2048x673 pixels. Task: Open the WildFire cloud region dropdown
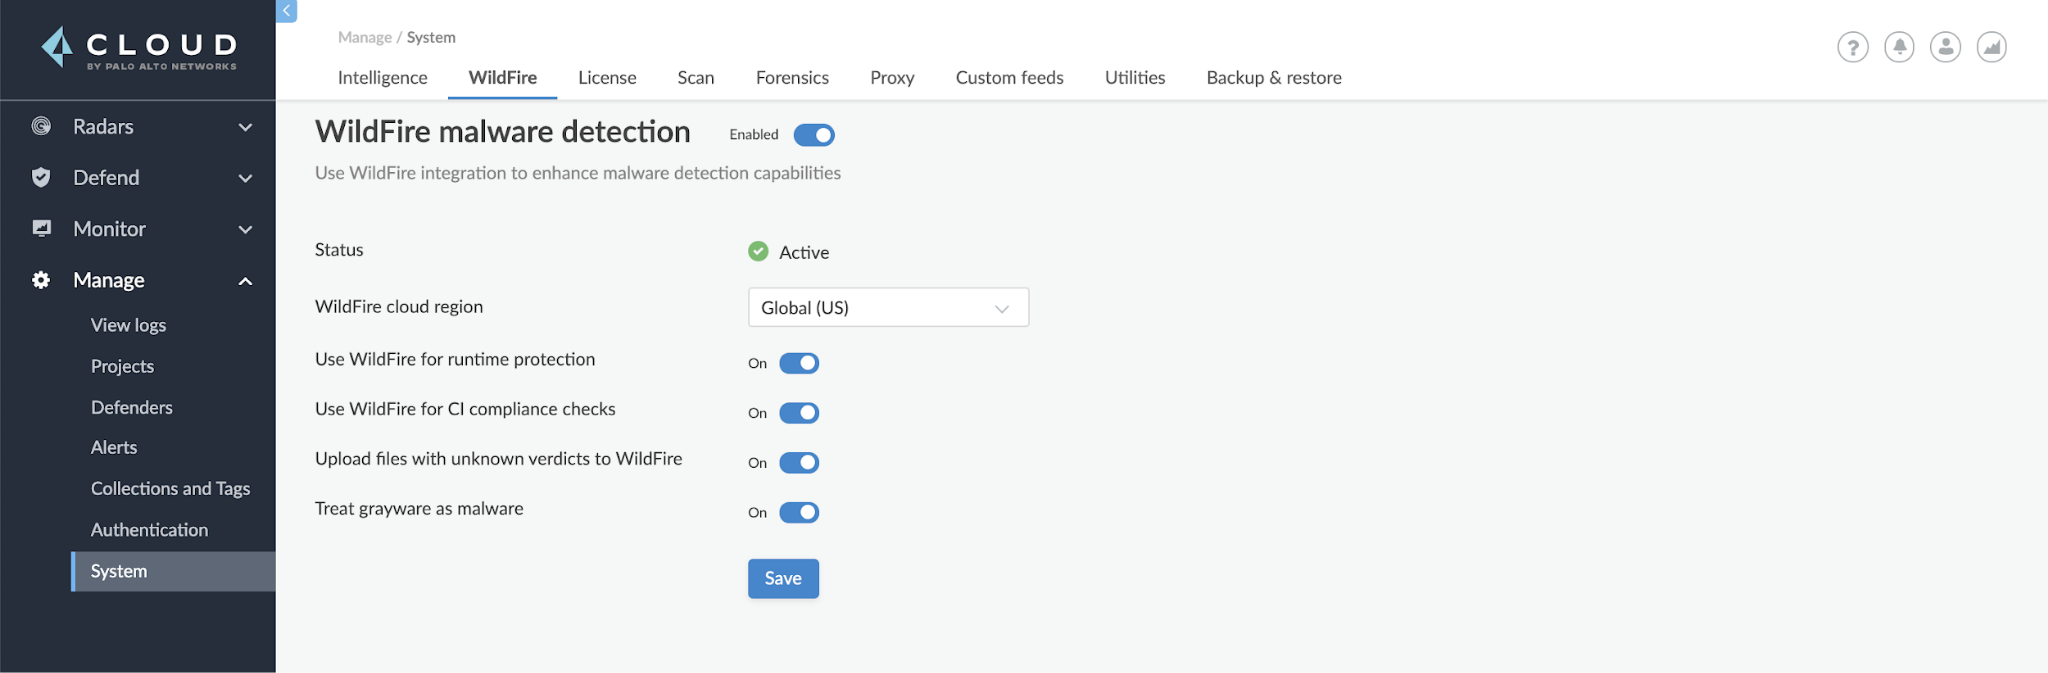coord(888,307)
